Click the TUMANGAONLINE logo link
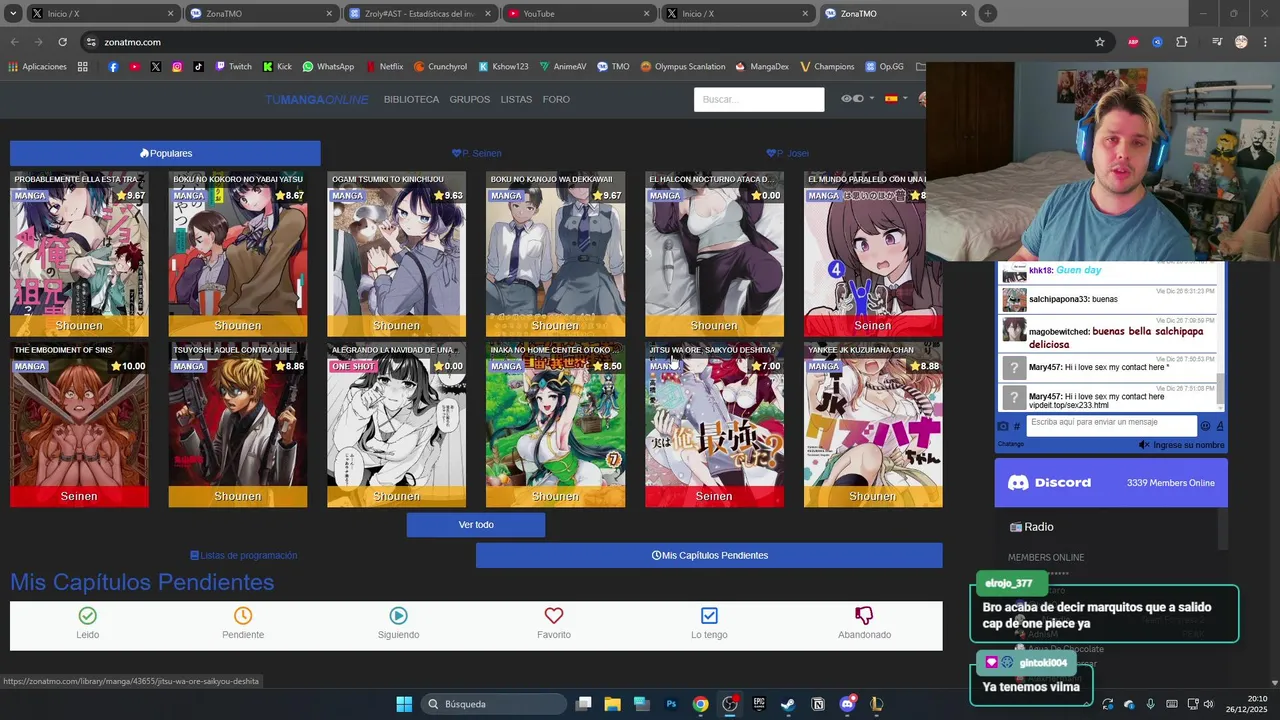The image size is (1280, 720). 316,100
